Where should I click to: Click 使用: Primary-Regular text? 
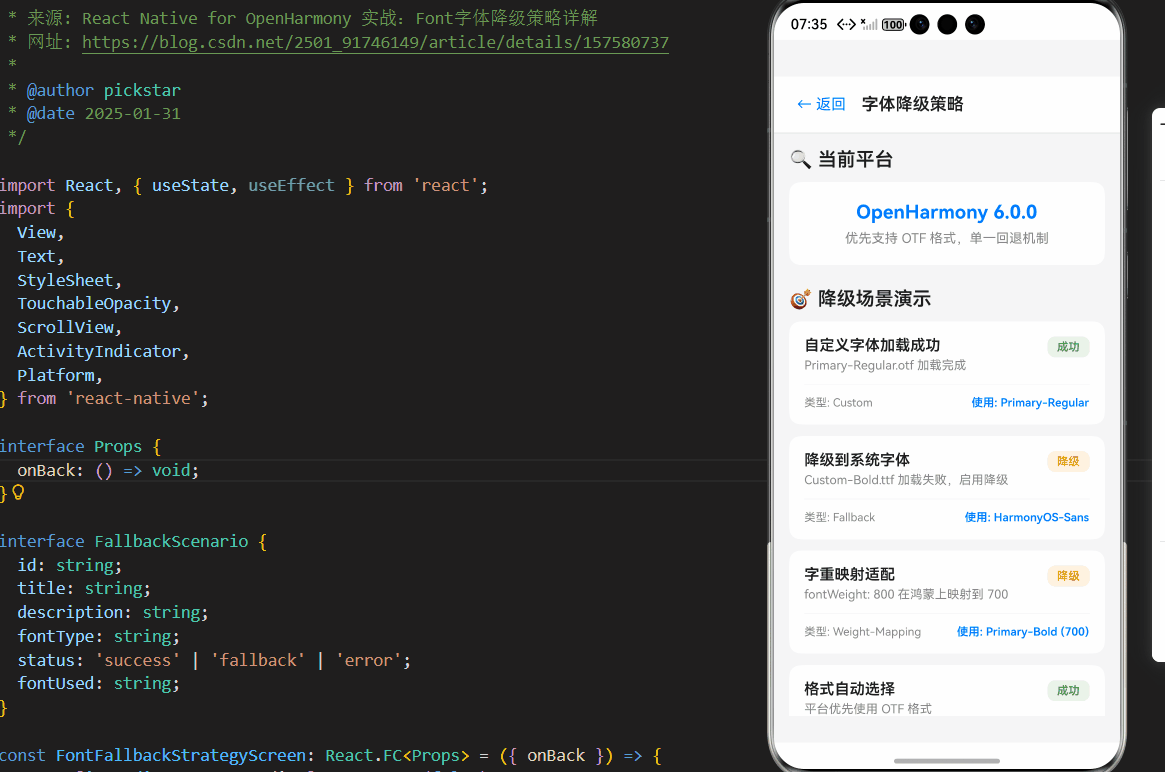tap(1030, 403)
